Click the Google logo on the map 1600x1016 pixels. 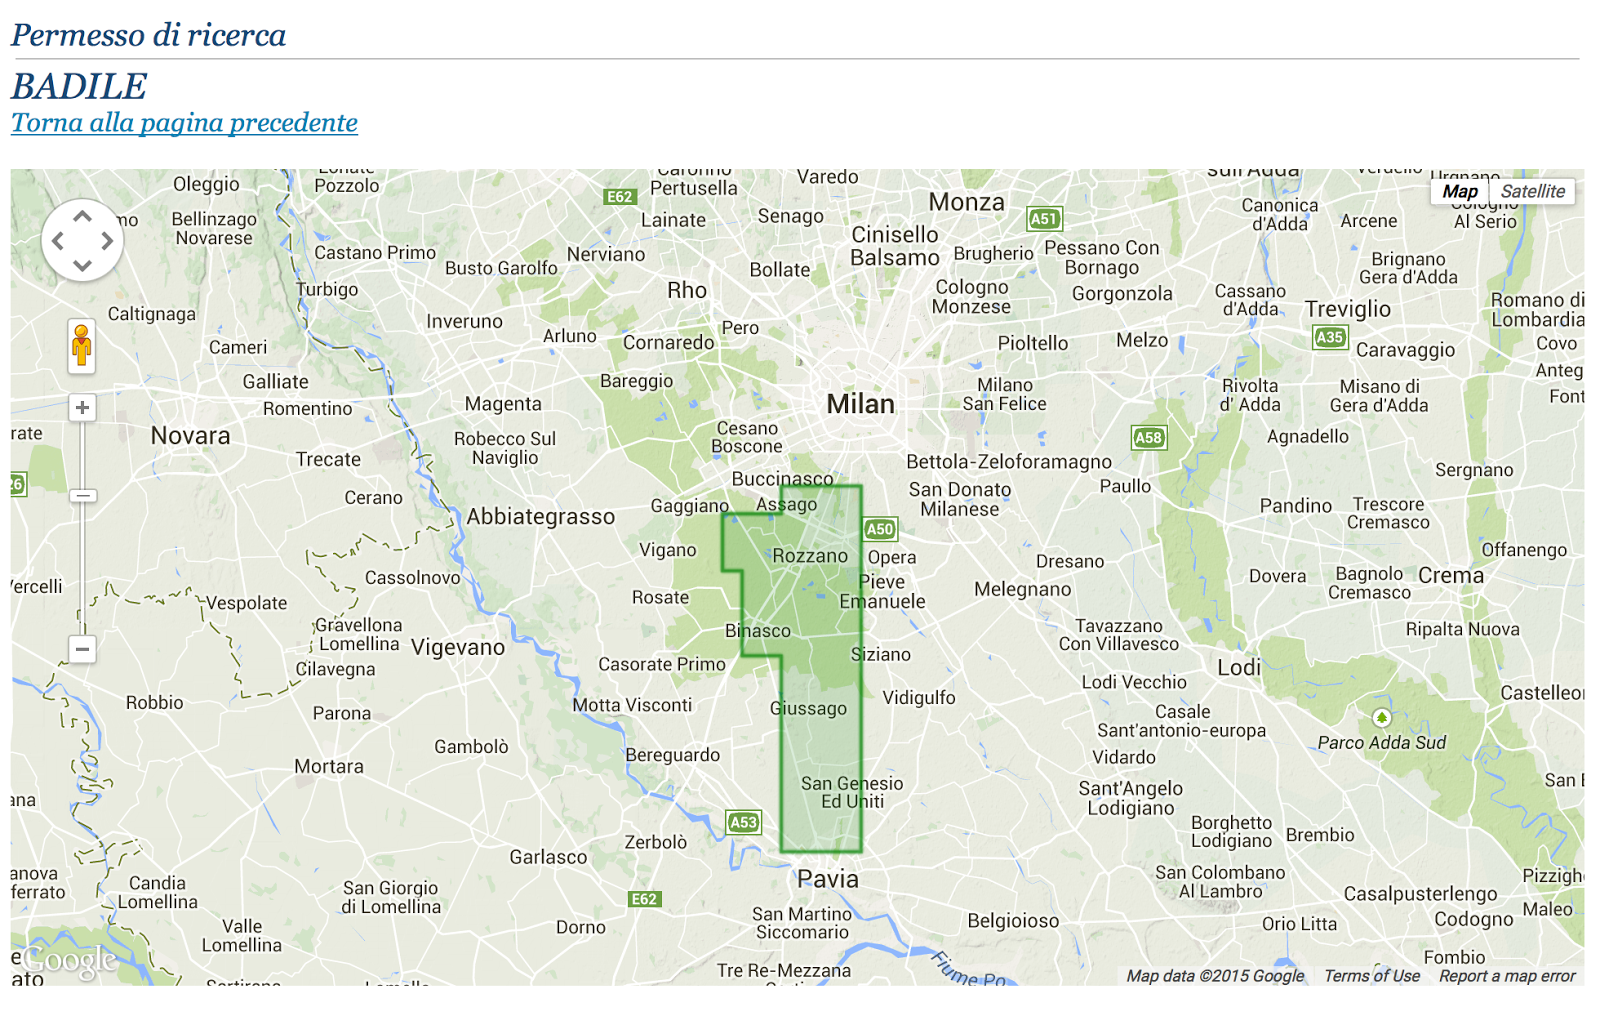point(70,961)
